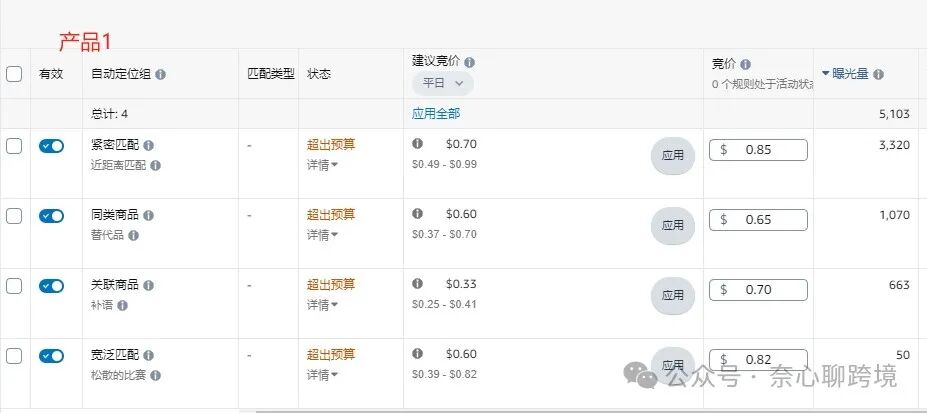Click info icon next to 替代品

click(x=134, y=236)
